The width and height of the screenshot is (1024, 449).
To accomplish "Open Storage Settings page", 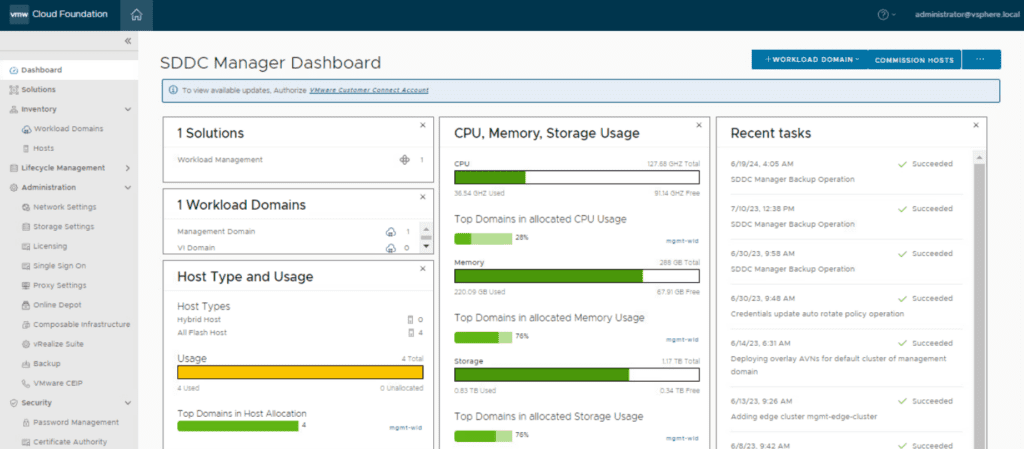I will click(63, 226).
